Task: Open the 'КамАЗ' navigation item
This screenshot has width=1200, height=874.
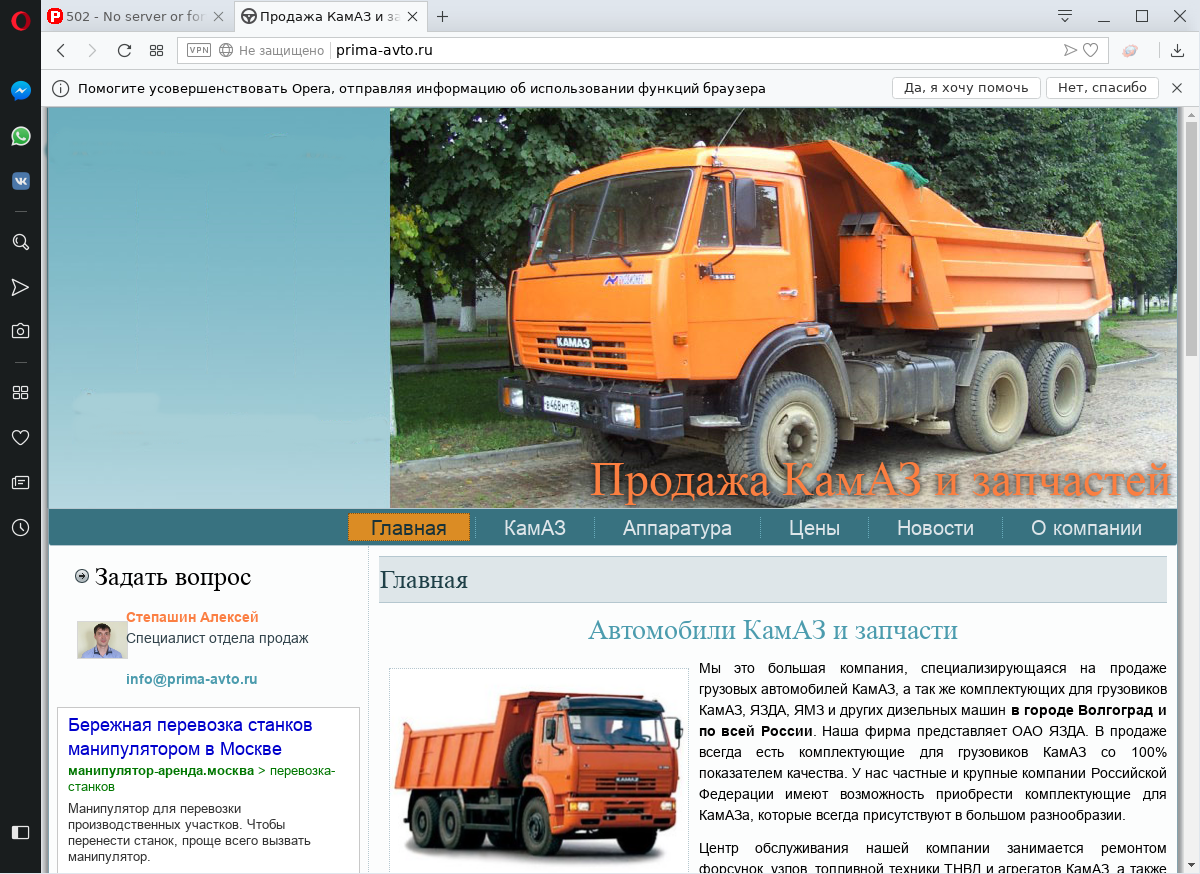Action: (x=535, y=528)
